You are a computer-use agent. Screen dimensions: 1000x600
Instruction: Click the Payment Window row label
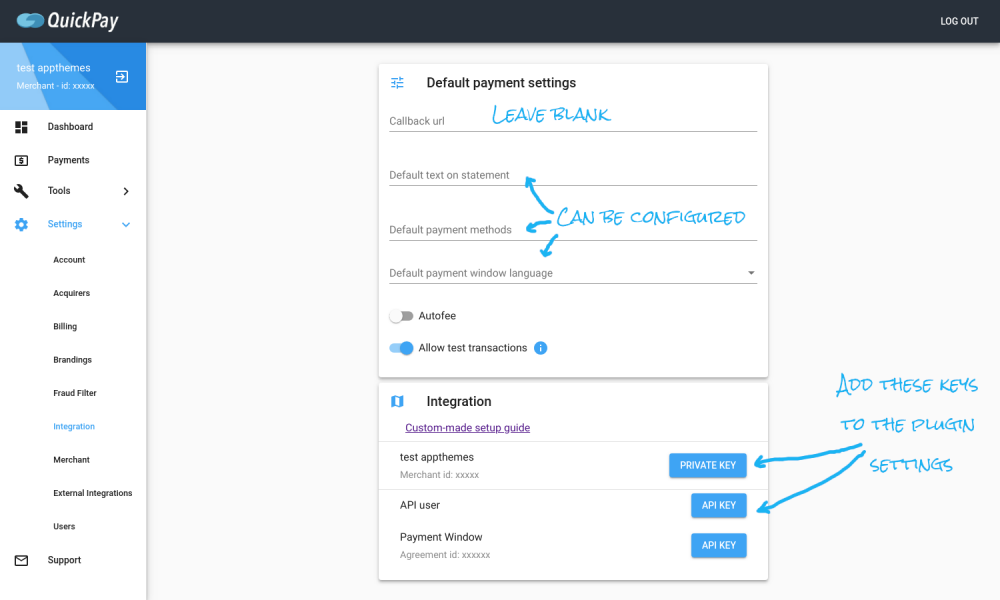(441, 537)
